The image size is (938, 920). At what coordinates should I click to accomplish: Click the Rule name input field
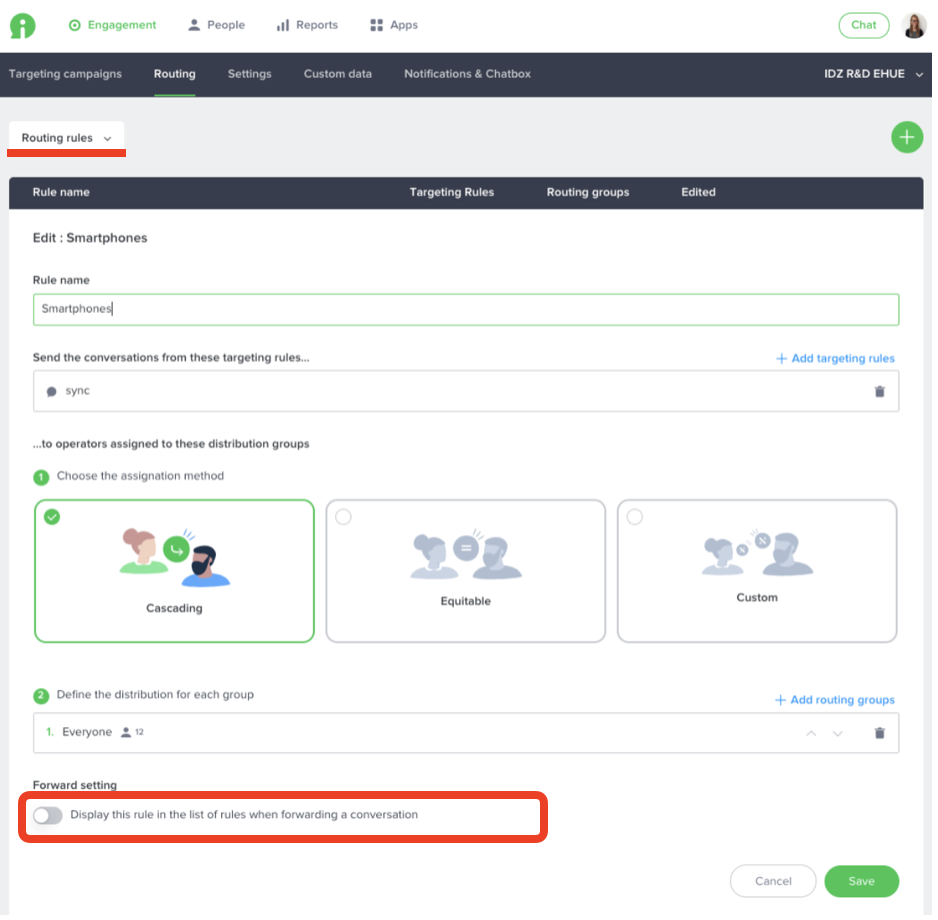465,309
